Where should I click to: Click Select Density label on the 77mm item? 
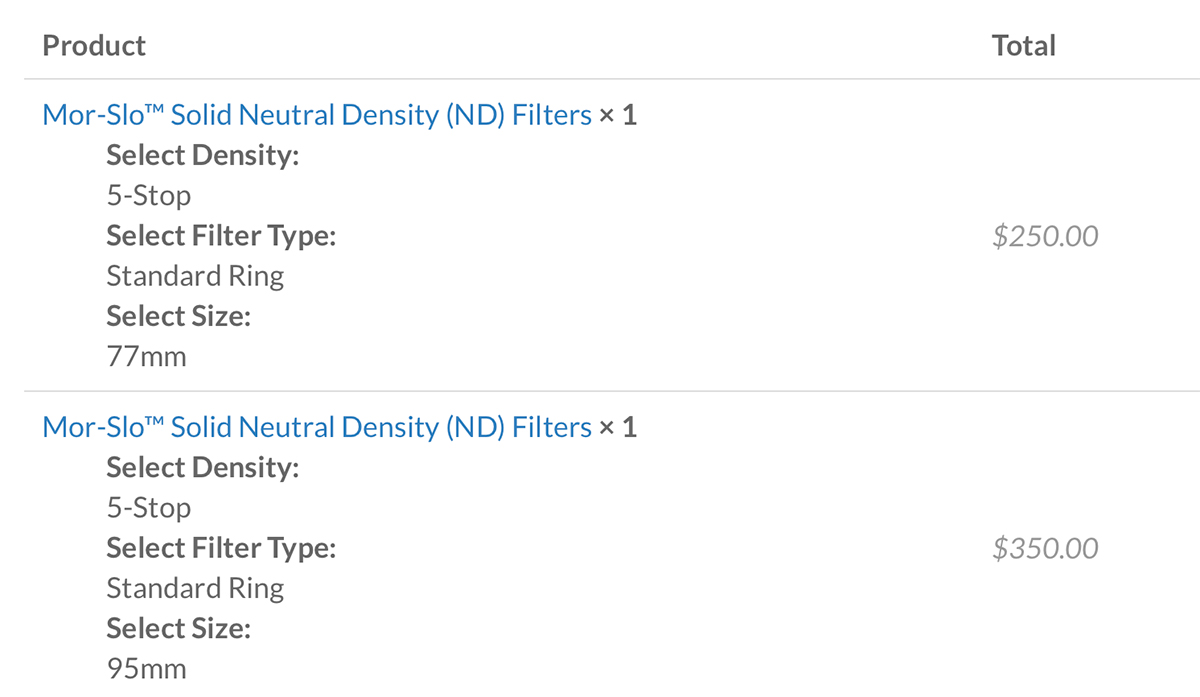pyautogui.click(x=203, y=156)
